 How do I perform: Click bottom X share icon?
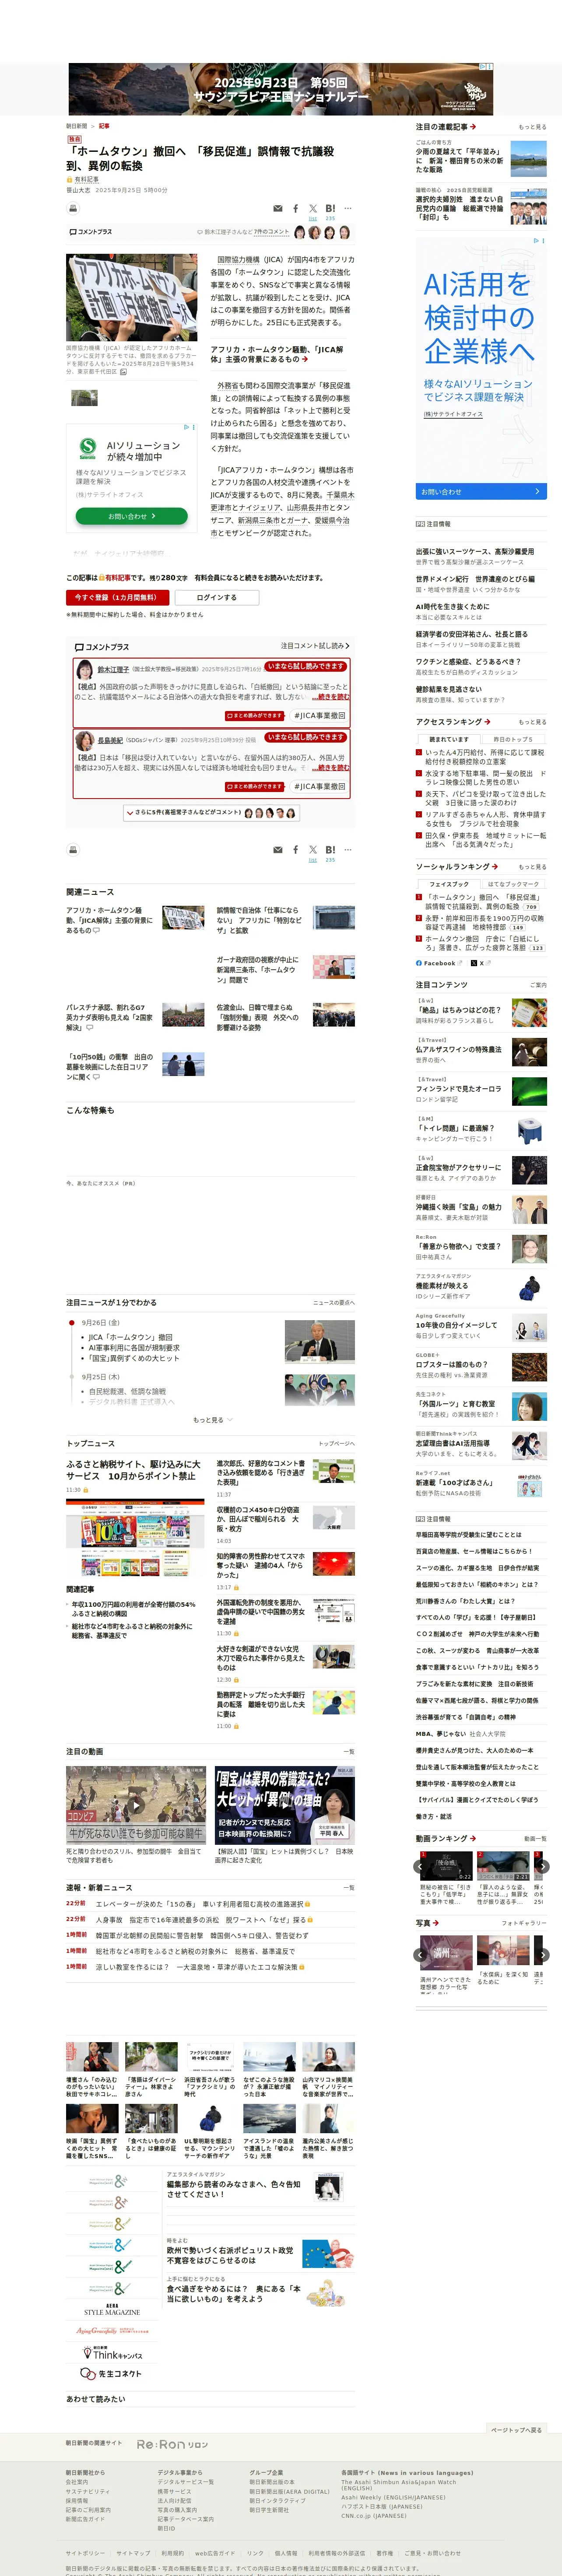click(313, 850)
